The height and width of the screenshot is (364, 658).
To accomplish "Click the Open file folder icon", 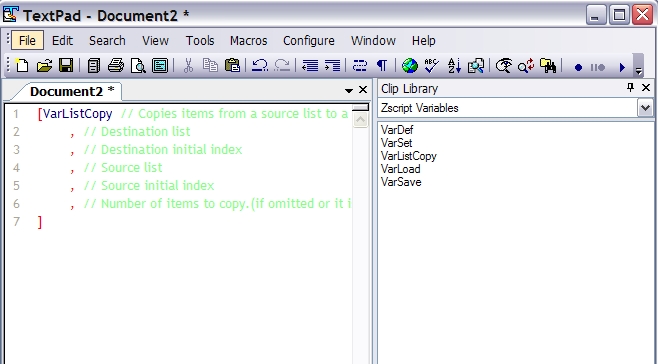I will tap(44, 66).
